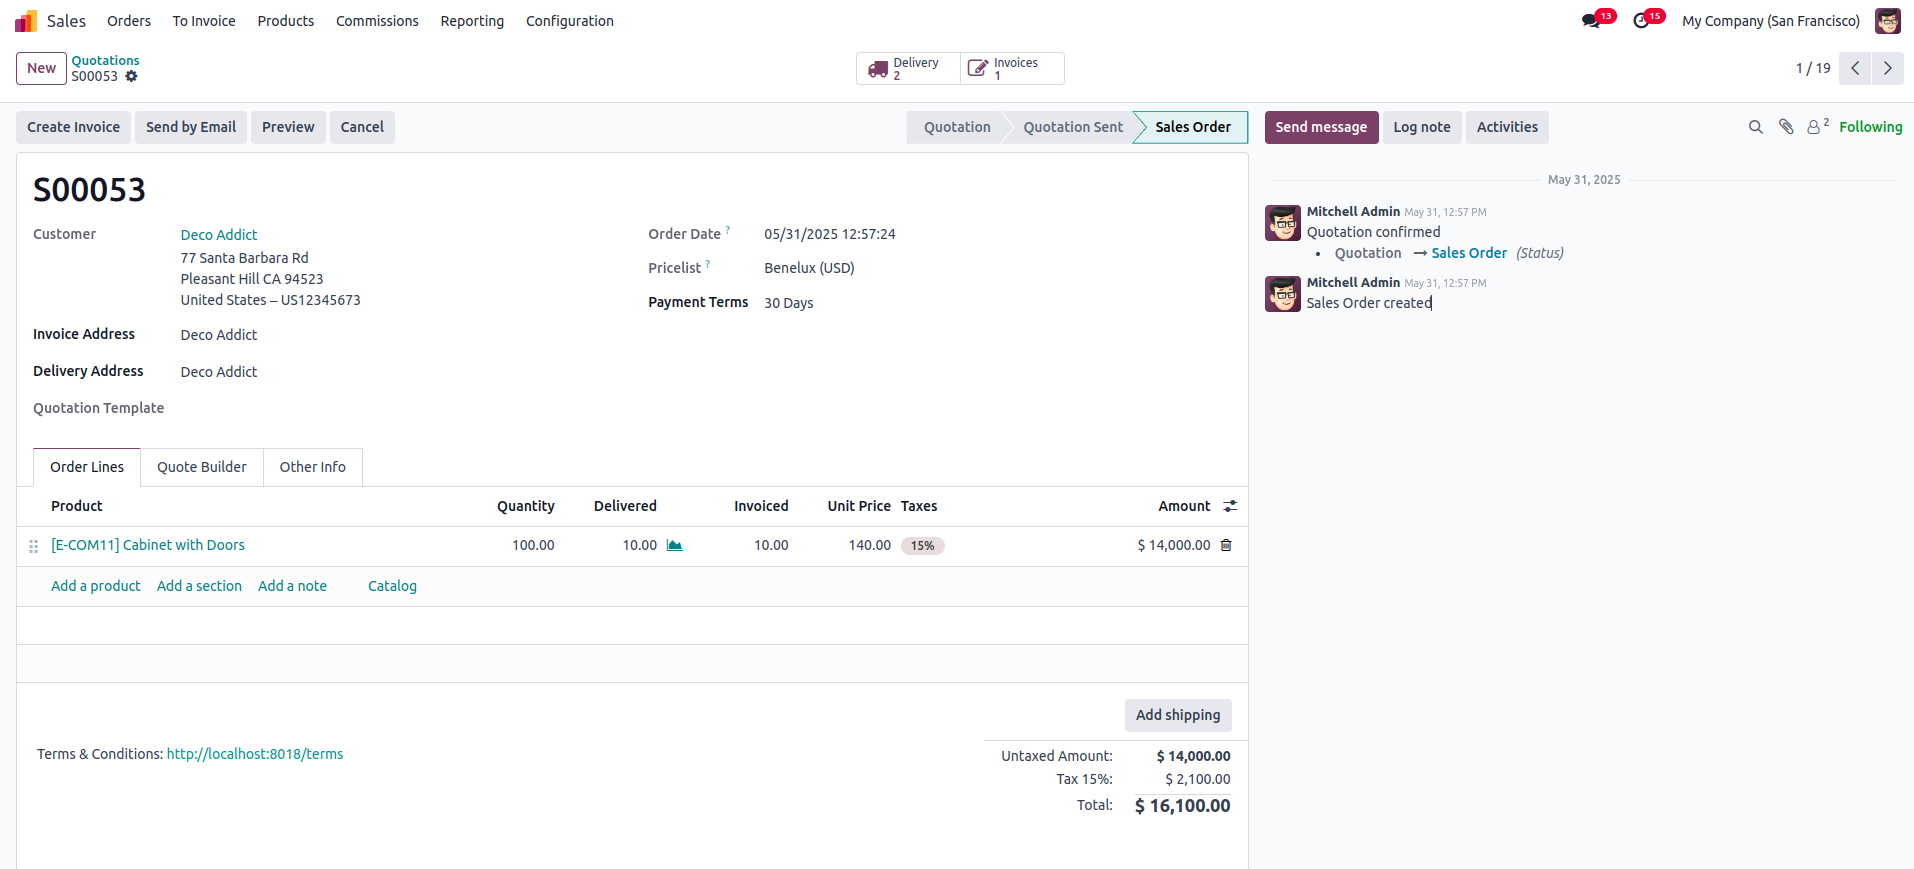Open column settings for order lines
The width and height of the screenshot is (1914, 869).
[1230, 507]
